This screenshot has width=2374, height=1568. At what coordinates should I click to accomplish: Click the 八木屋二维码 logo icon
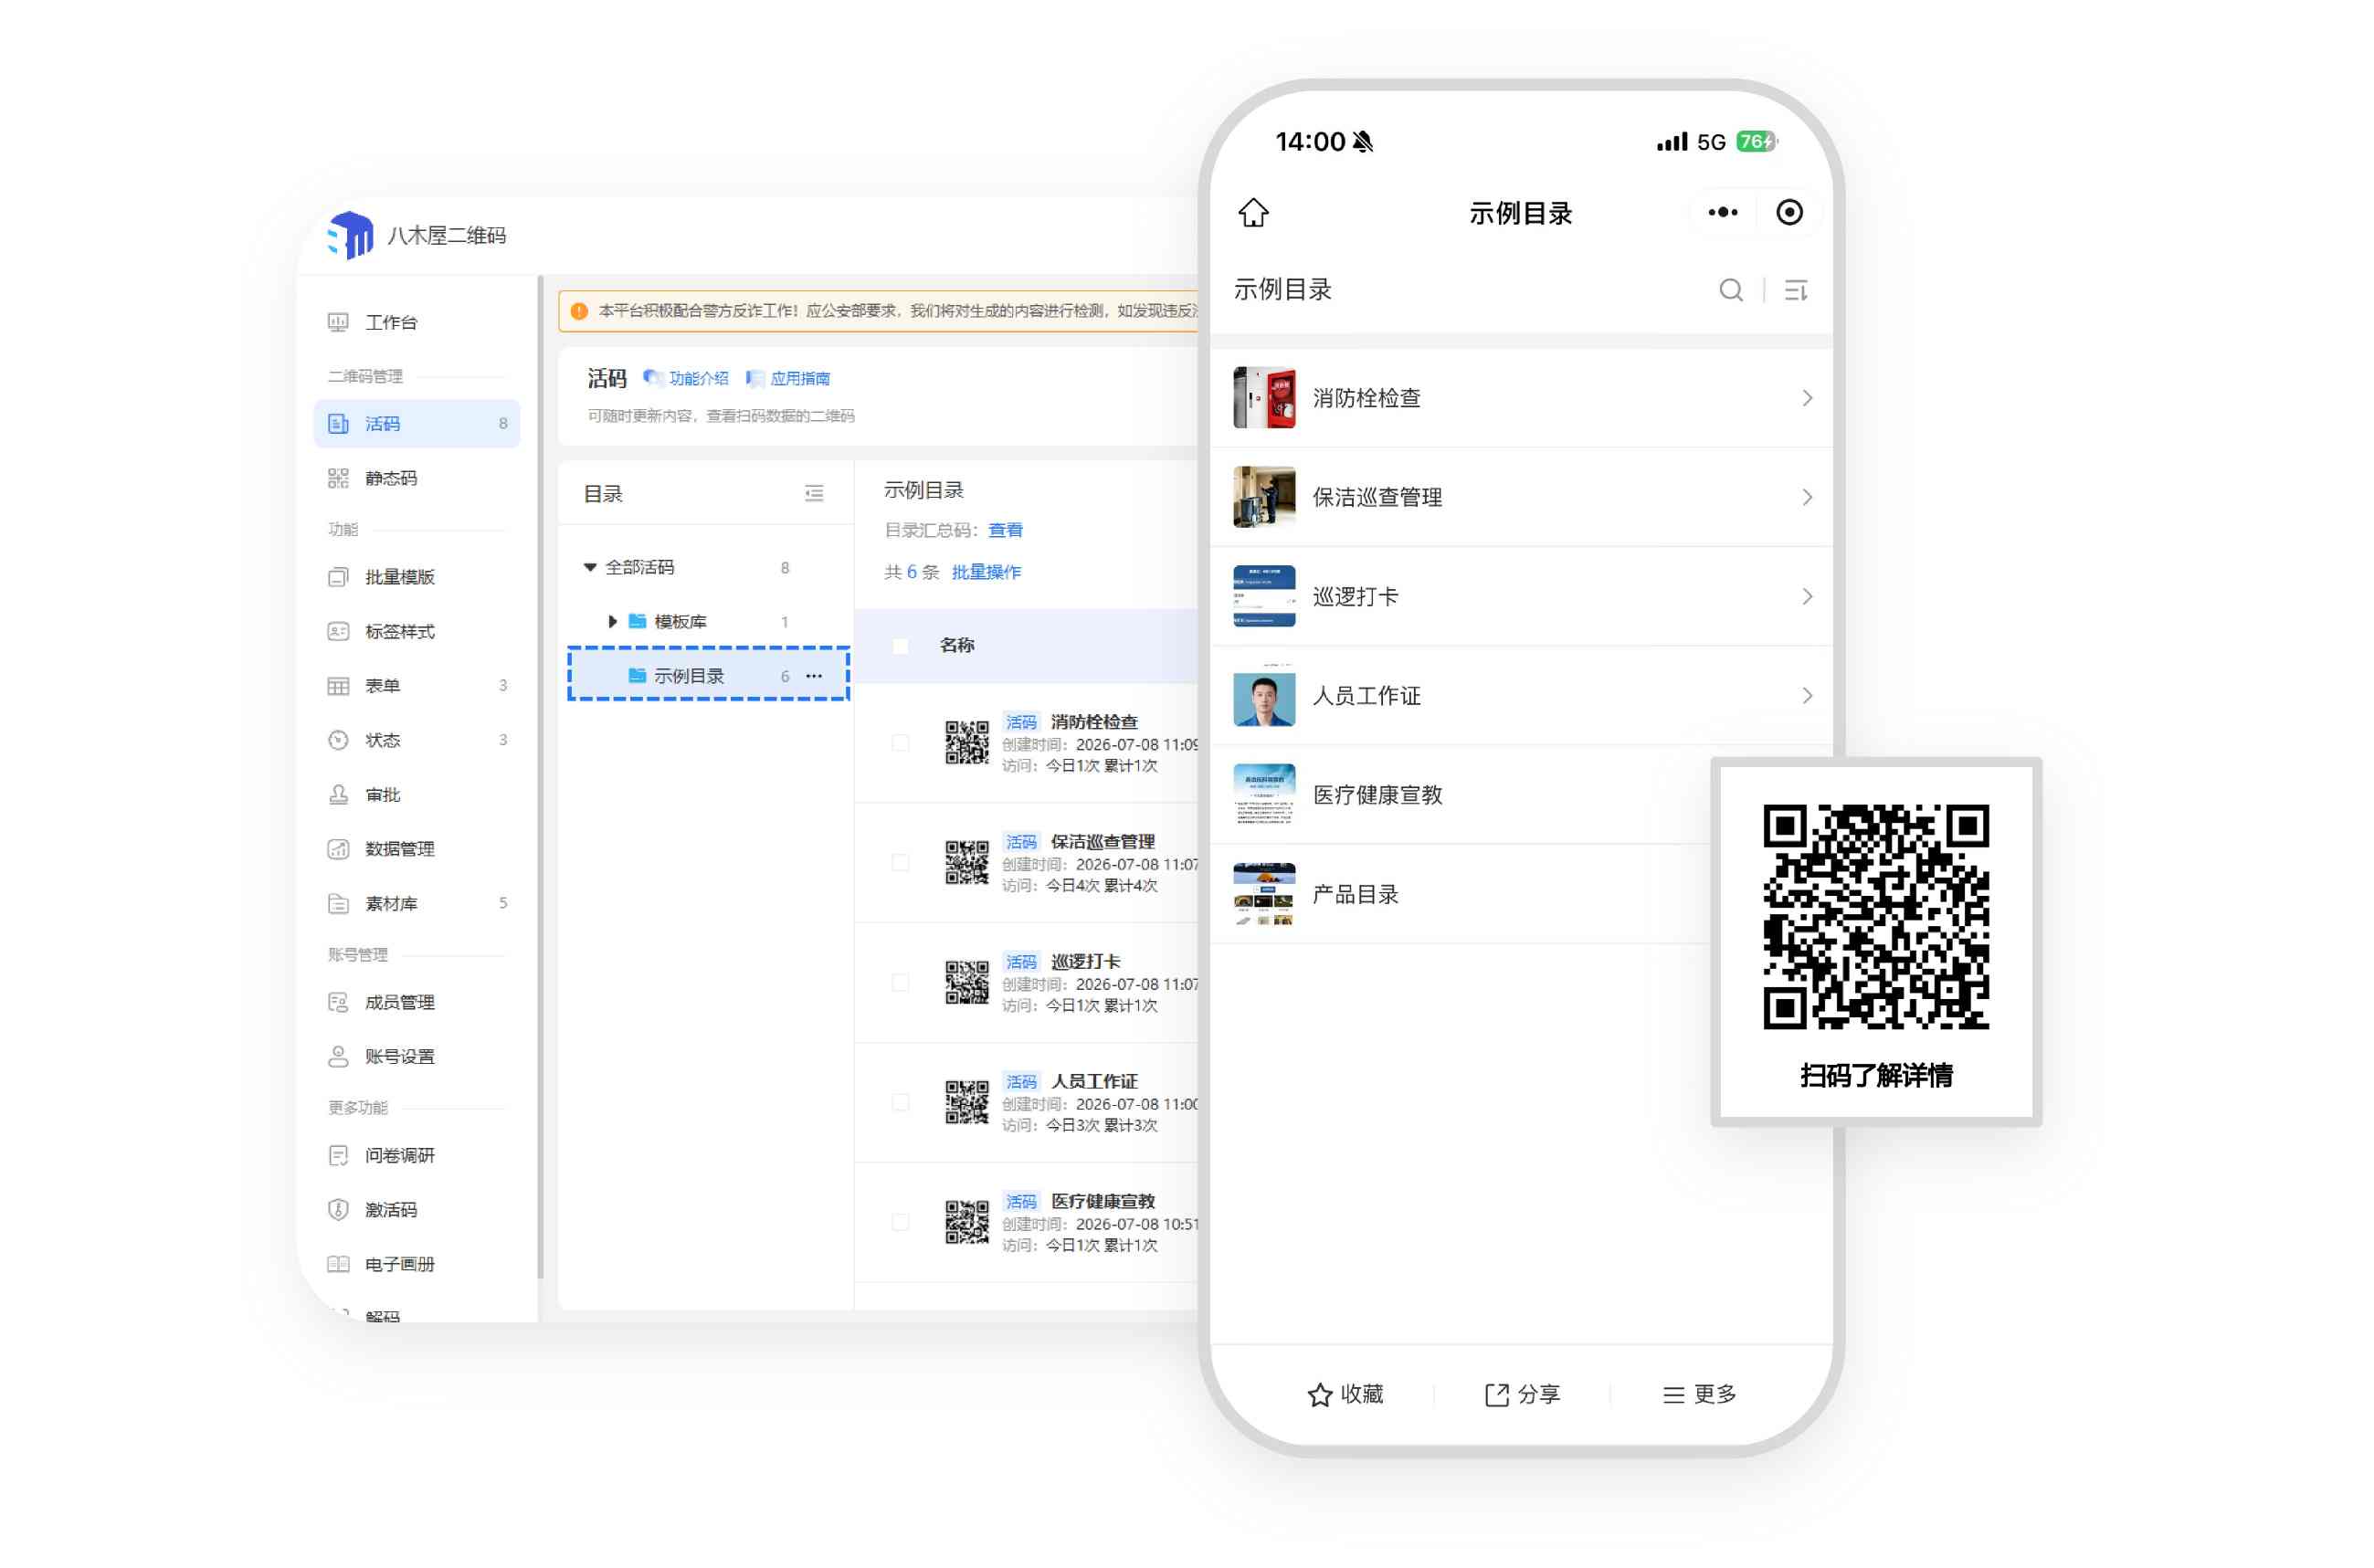click(350, 236)
